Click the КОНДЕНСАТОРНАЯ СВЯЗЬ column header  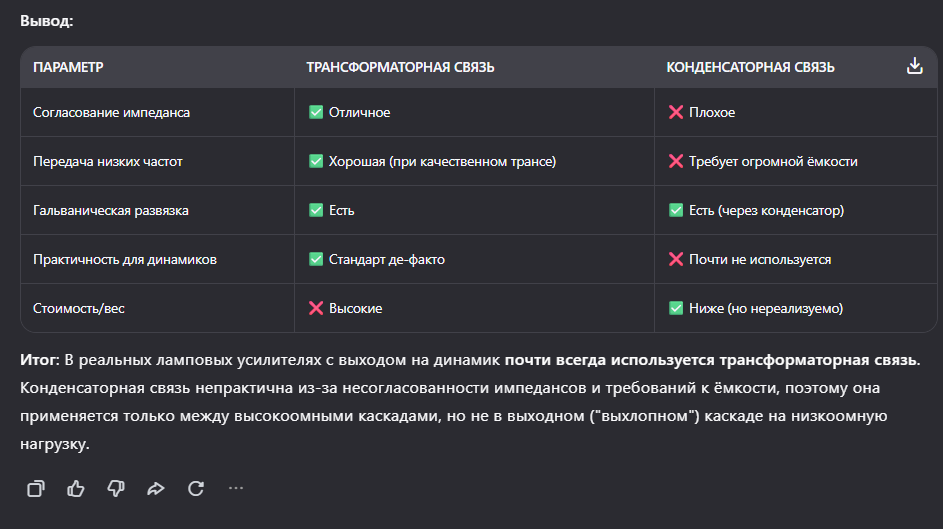750,67
